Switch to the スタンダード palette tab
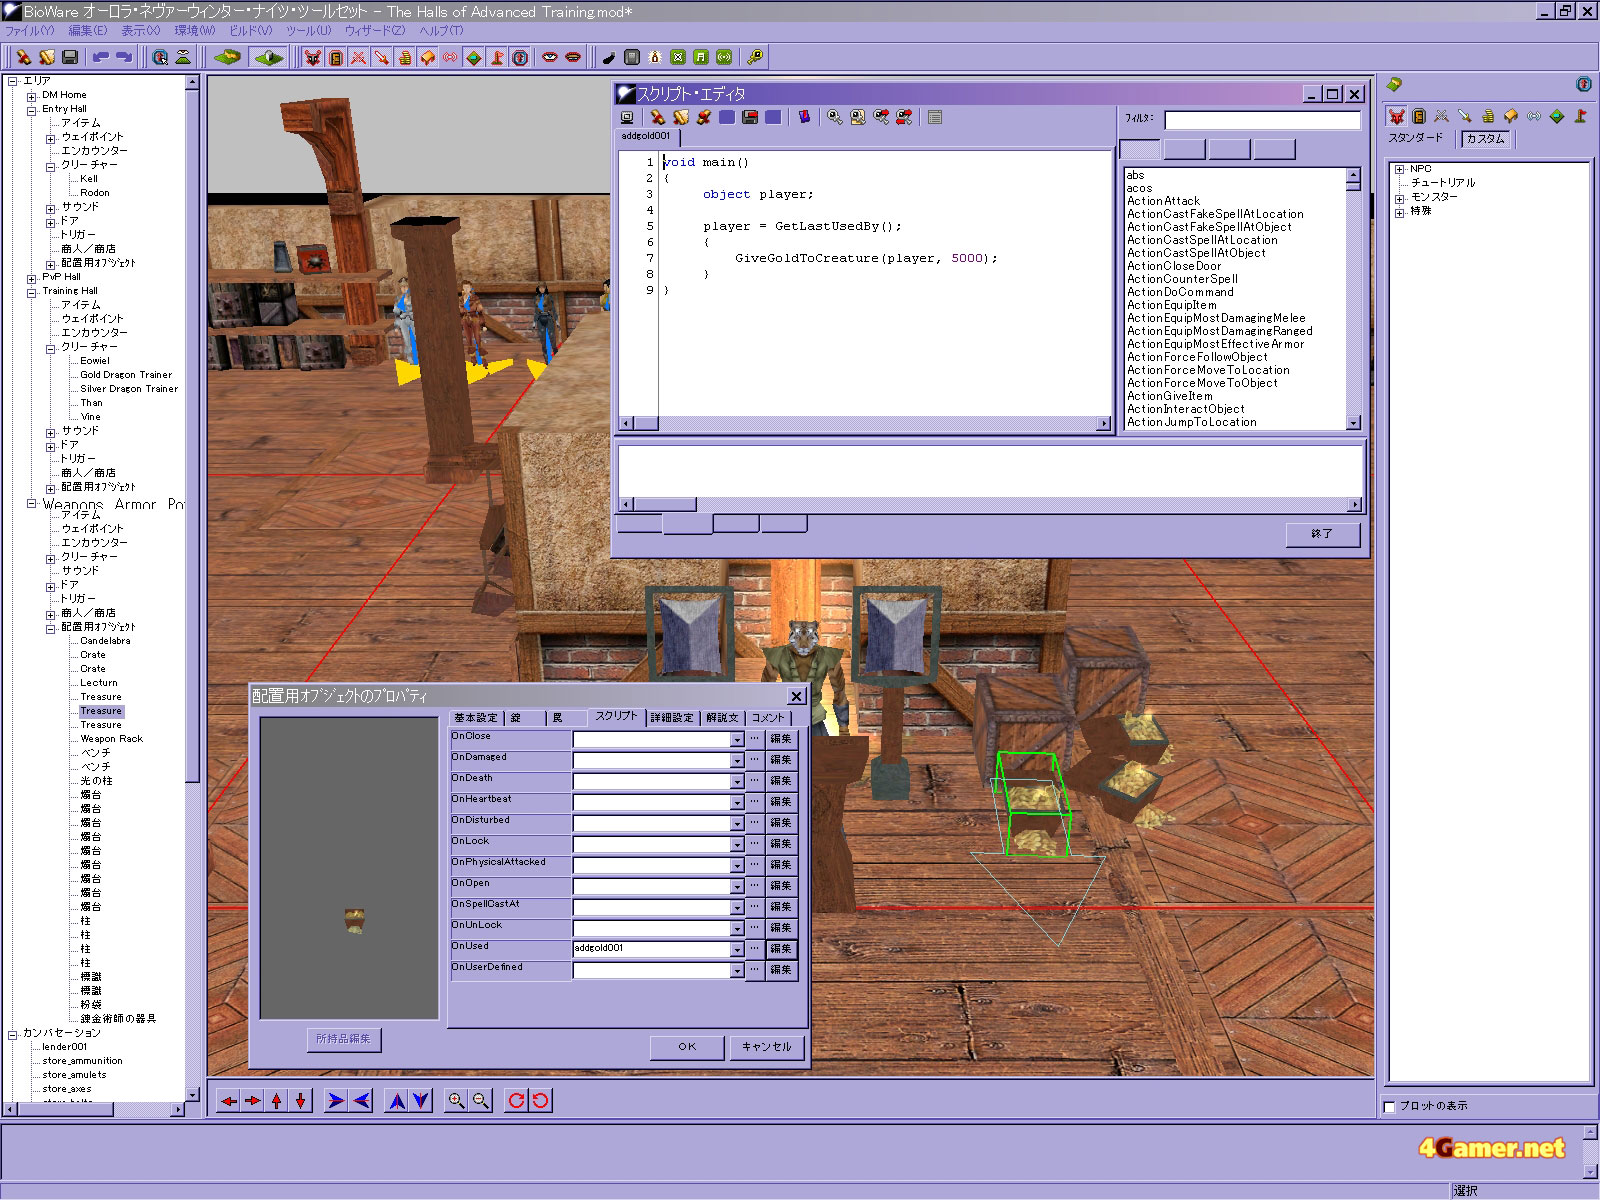This screenshot has width=1600, height=1200. click(x=1416, y=138)
